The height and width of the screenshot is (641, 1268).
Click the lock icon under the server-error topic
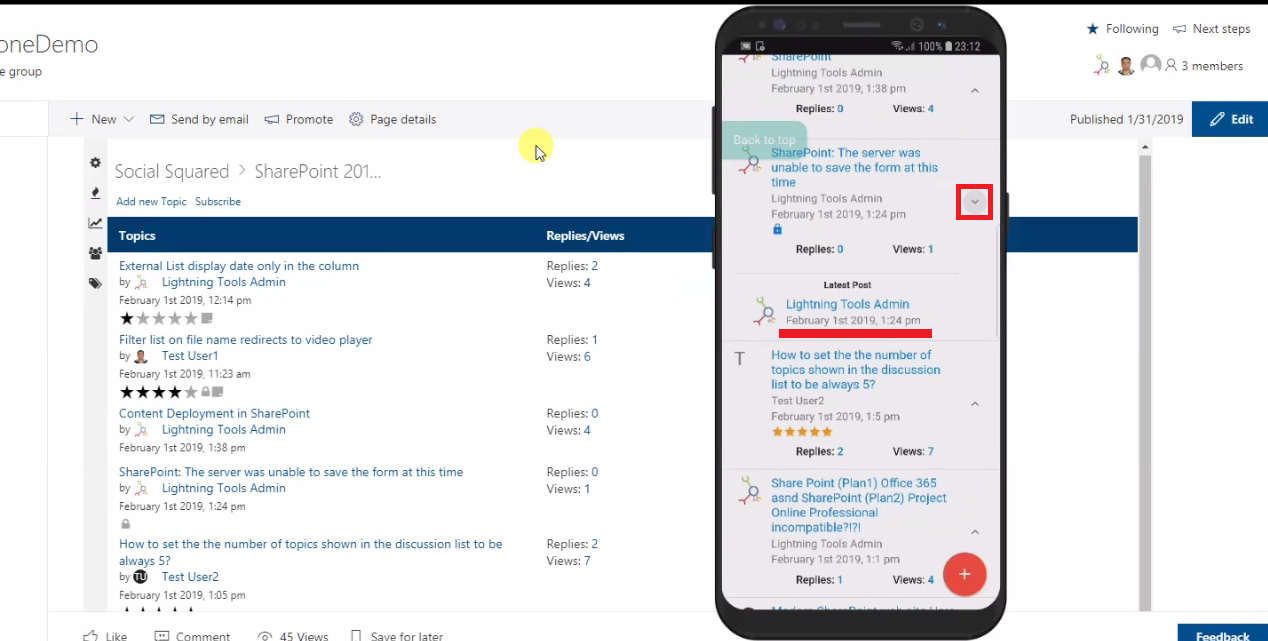click(125, 523)
